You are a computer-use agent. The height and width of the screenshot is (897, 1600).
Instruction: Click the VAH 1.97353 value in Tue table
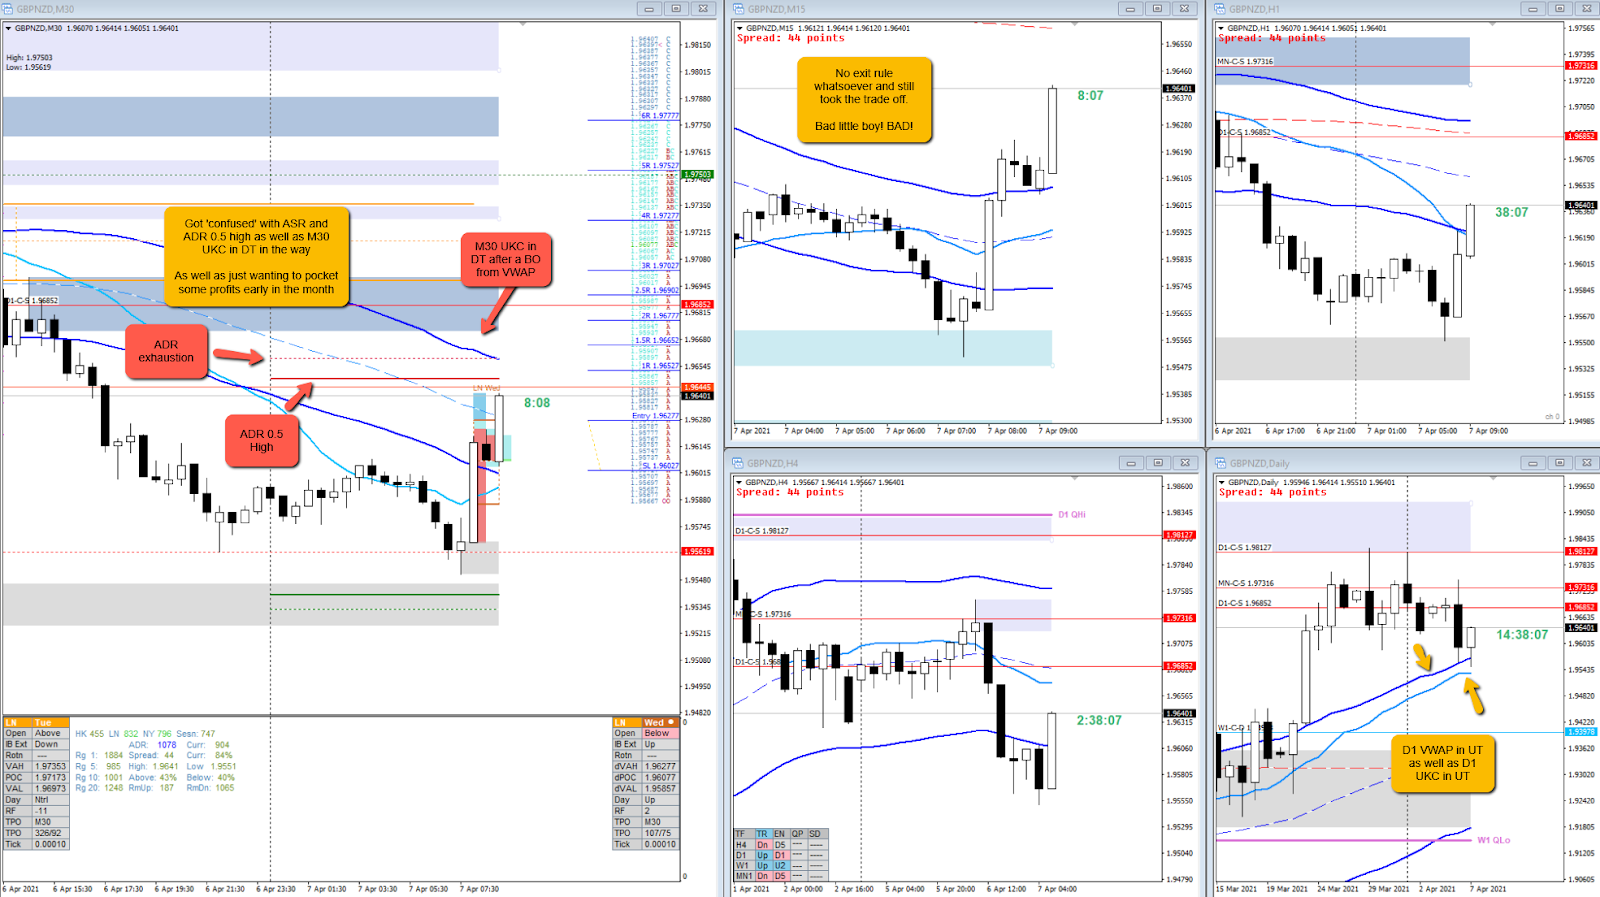[x=50, y=766]
